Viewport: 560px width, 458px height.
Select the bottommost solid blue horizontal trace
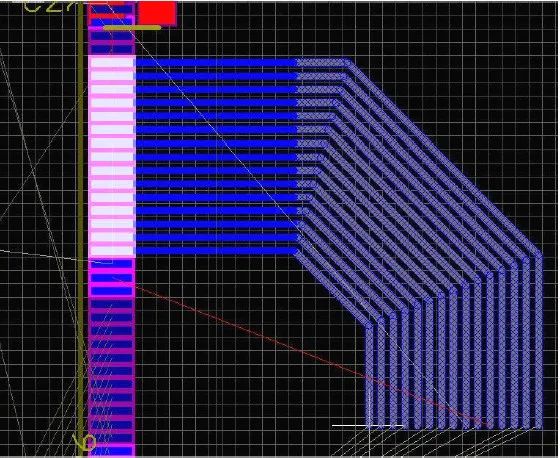tap(217, 251)
